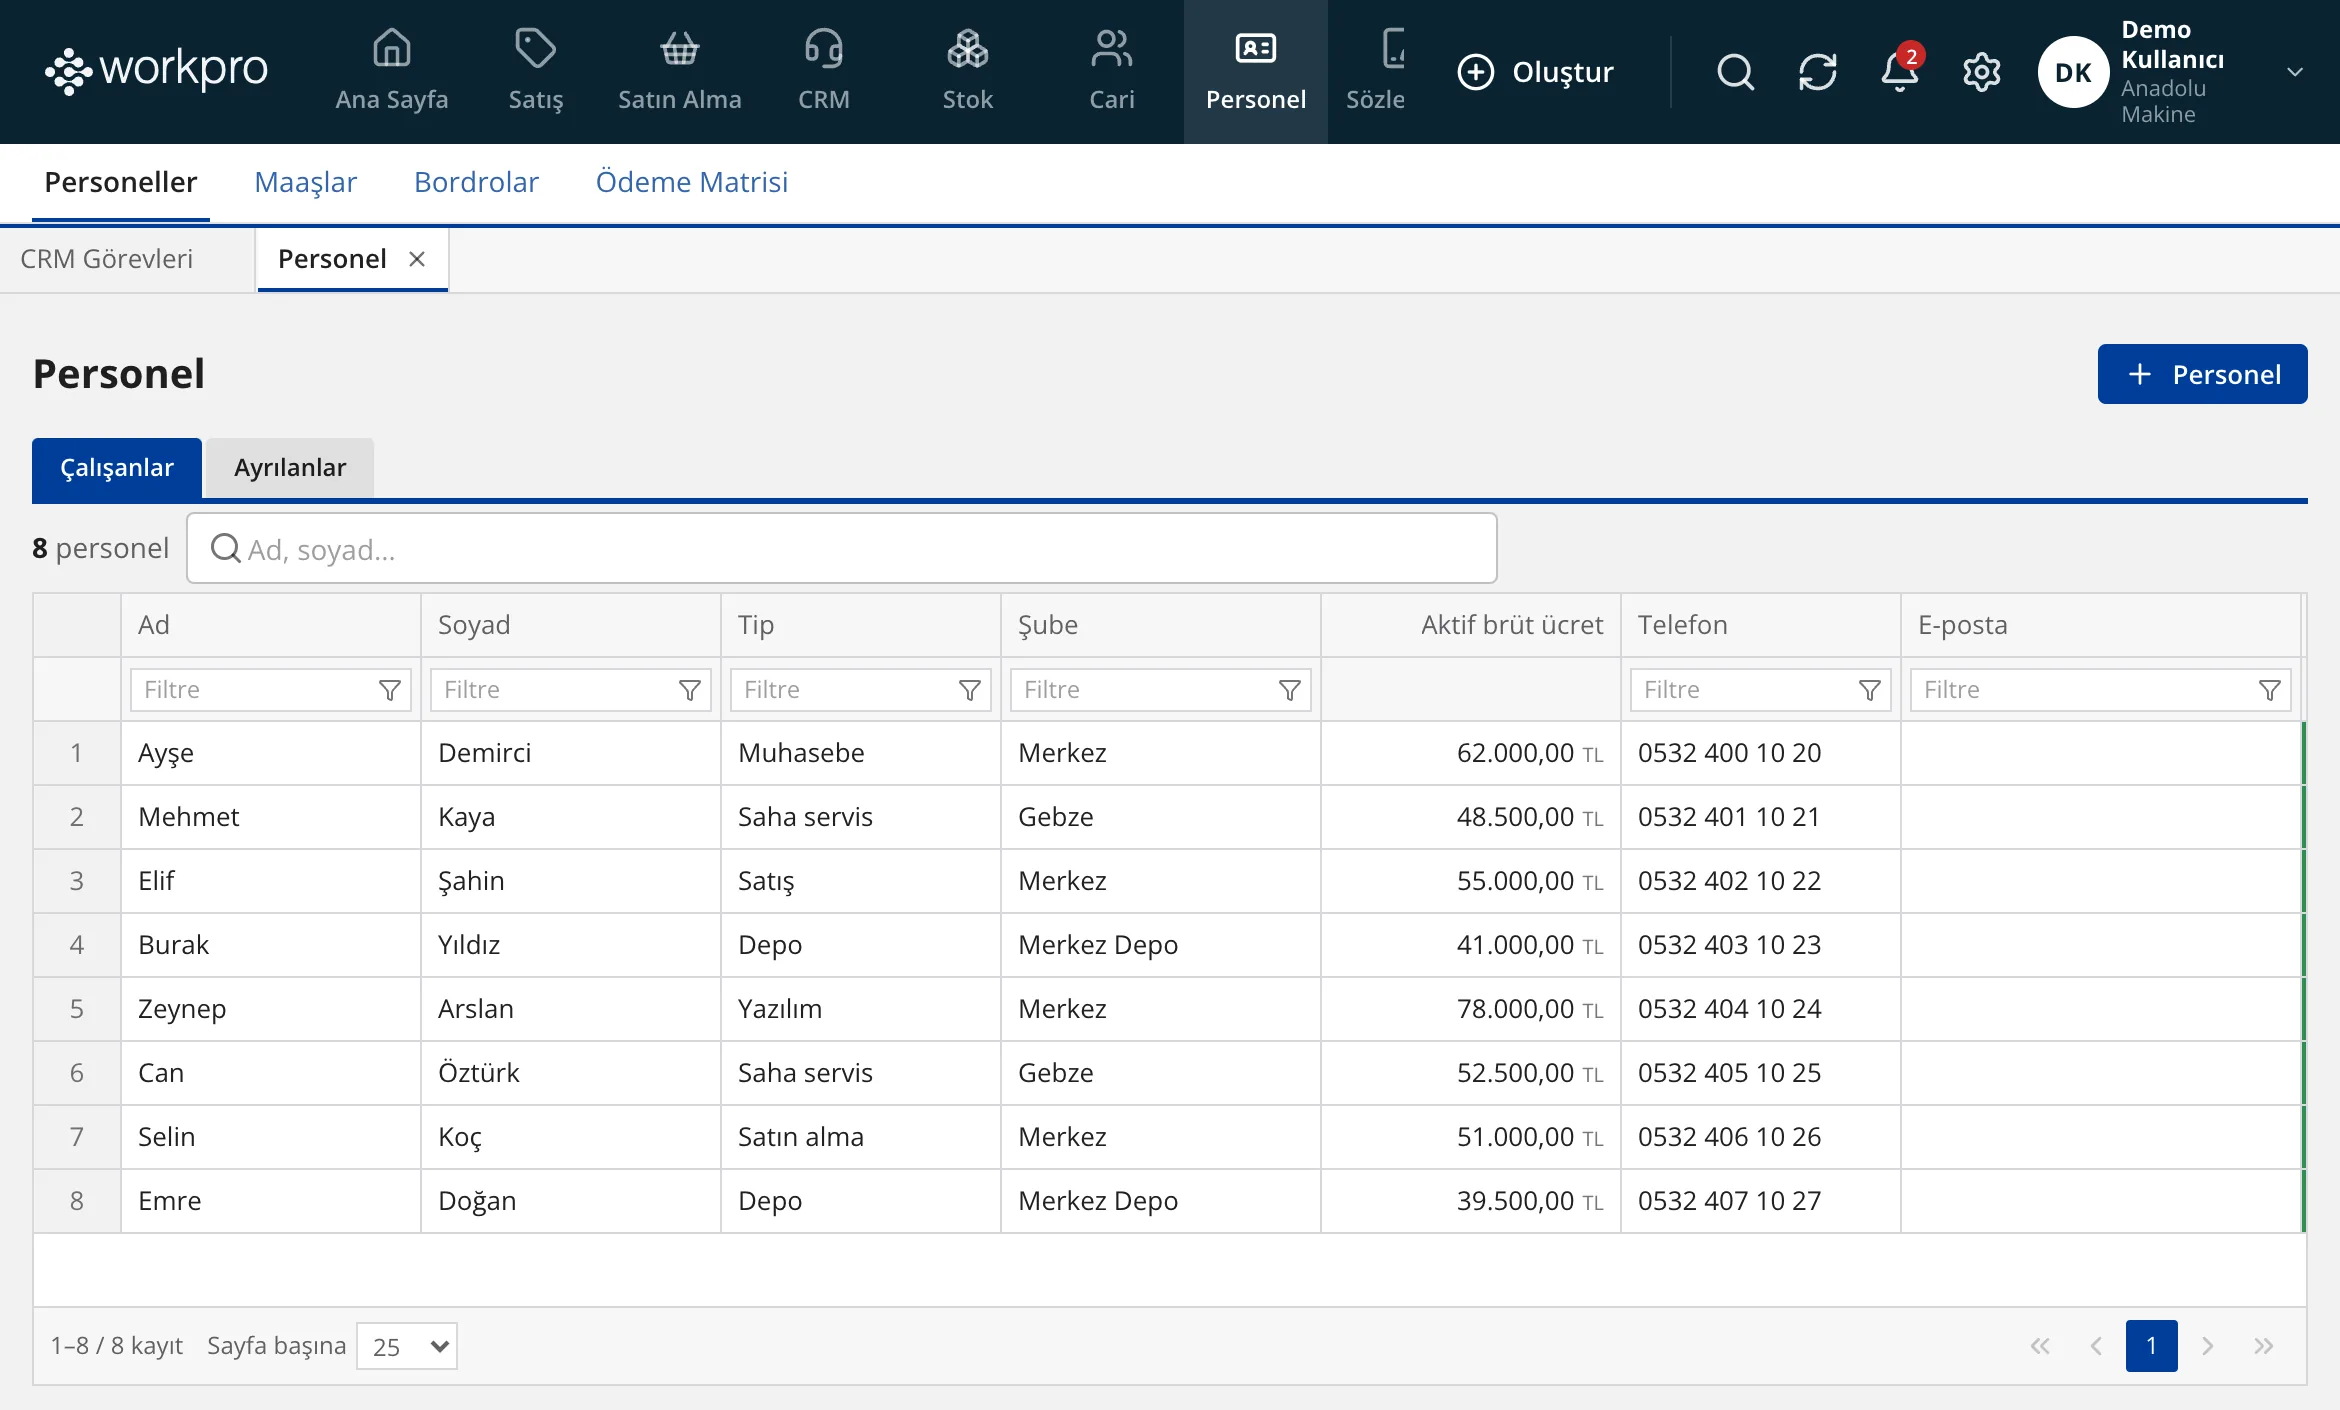Click the refresh sync icon
The height and width of the screenshot is (1410, 2340).
coord(1817,72)
